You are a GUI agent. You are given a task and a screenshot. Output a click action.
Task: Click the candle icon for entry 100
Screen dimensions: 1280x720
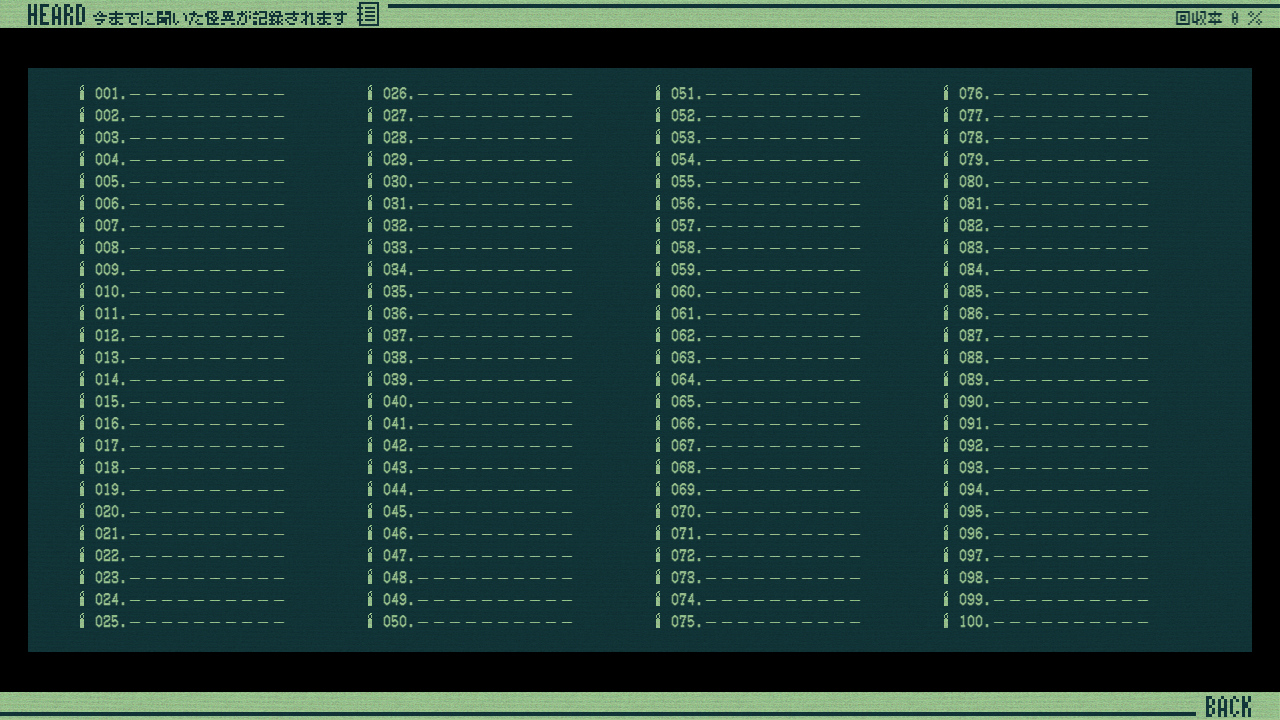(946, 622)
